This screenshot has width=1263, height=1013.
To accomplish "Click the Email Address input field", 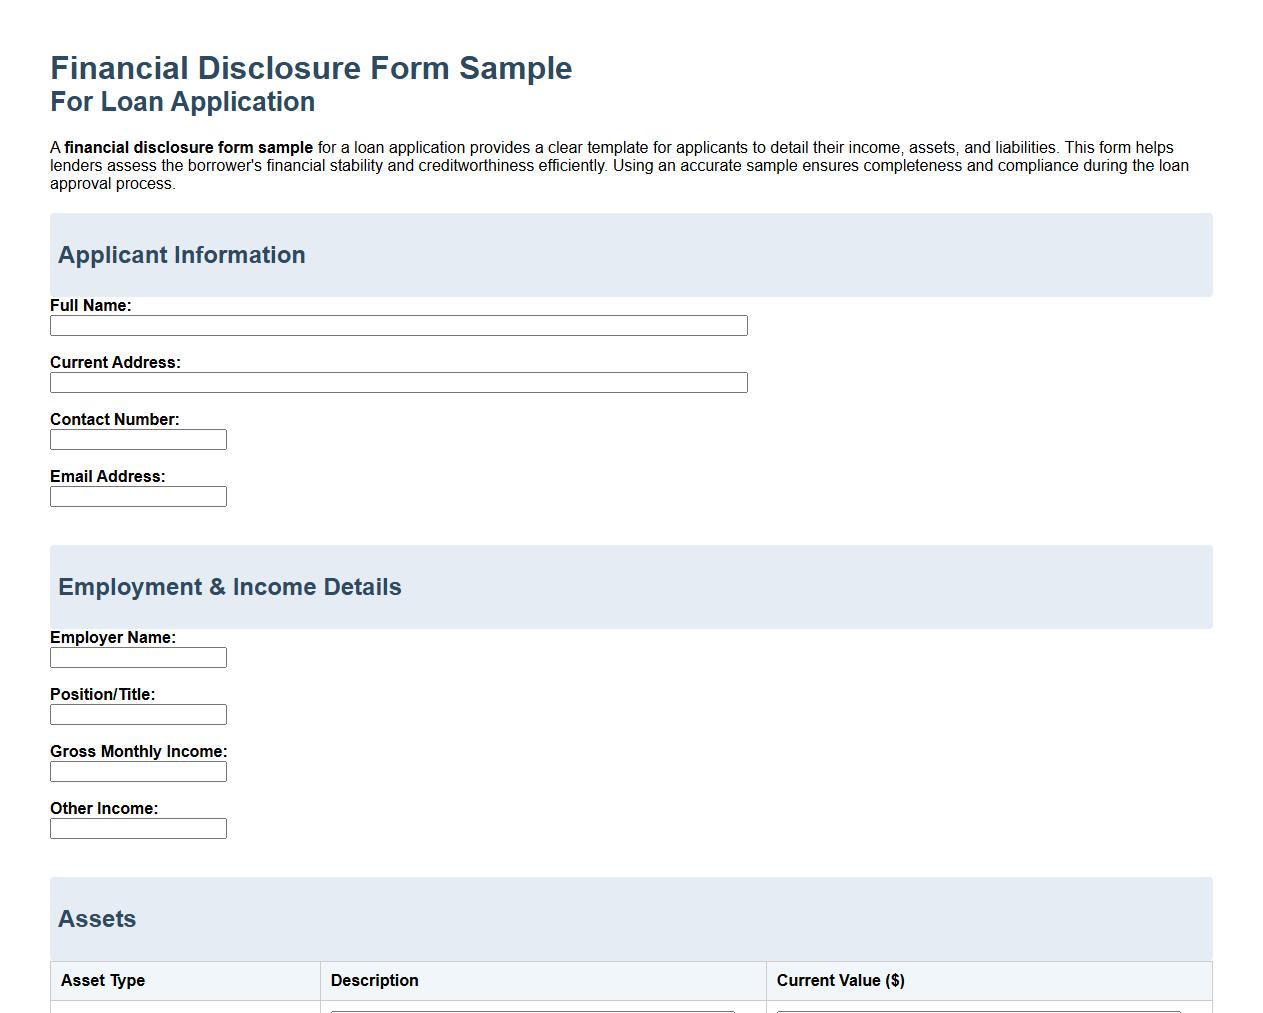I will click(x=138, y=496).
